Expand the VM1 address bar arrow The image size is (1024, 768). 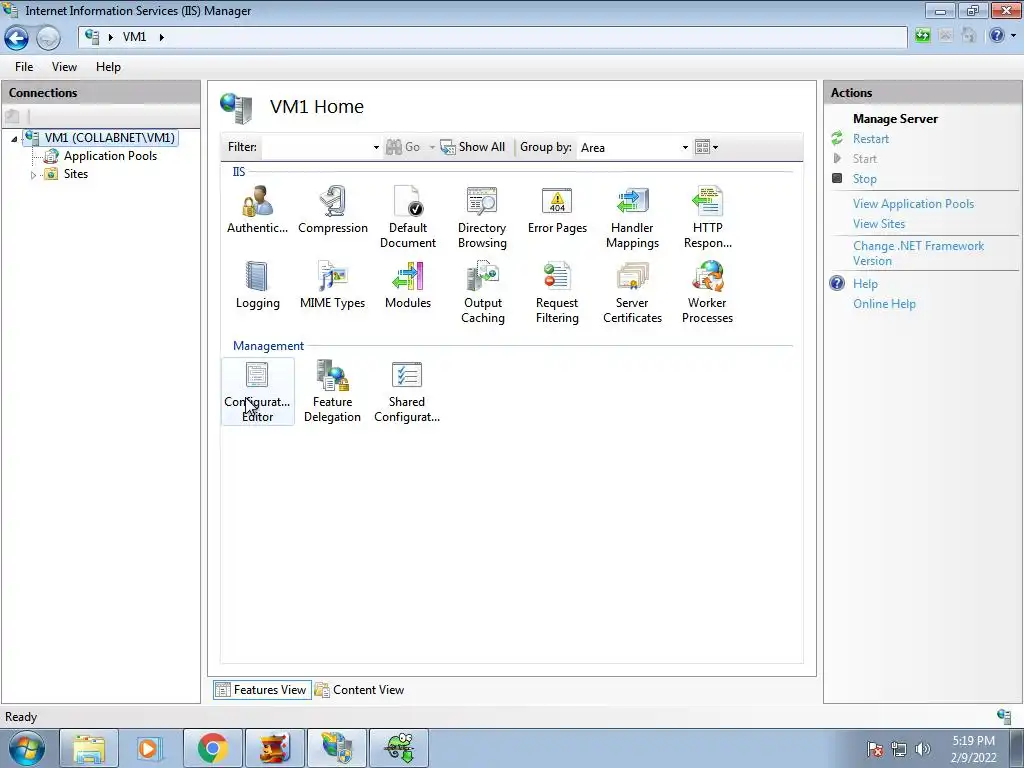pos(162,37)
